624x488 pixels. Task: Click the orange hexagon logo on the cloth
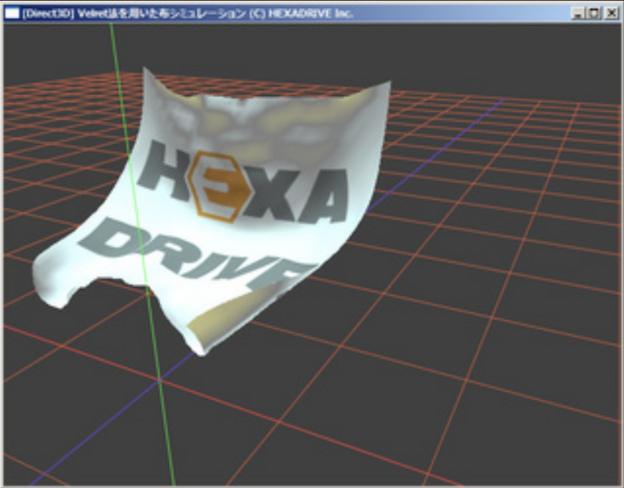pos(211,185)
